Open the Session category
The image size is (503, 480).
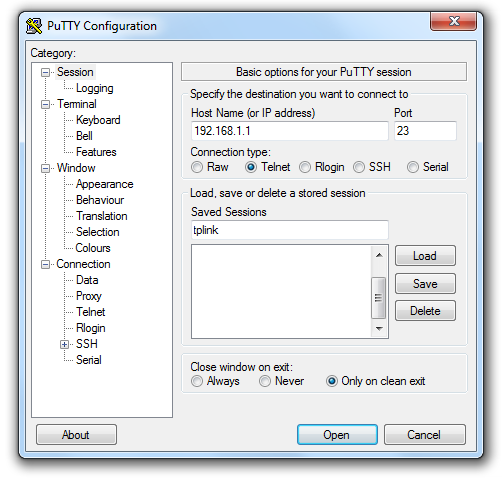click(x=75, y=72)
